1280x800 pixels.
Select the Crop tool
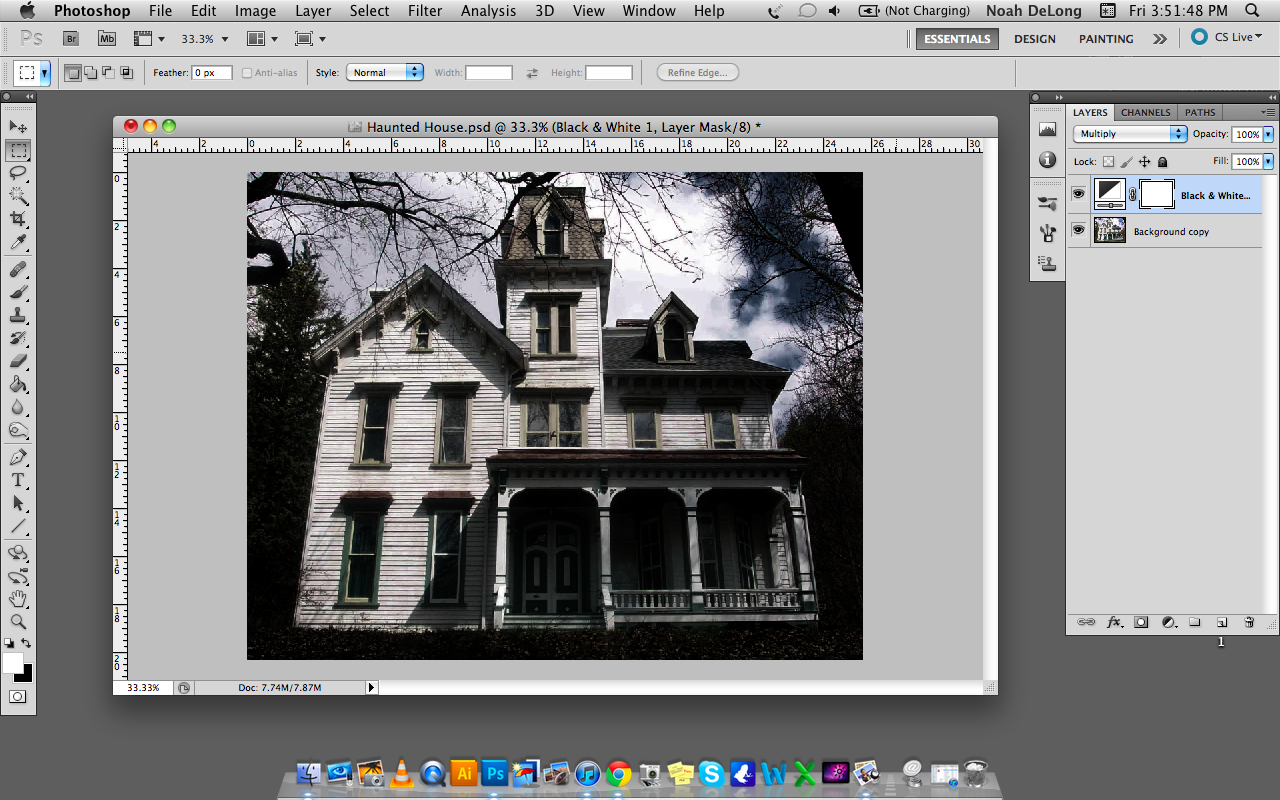(x=18, y=219)
